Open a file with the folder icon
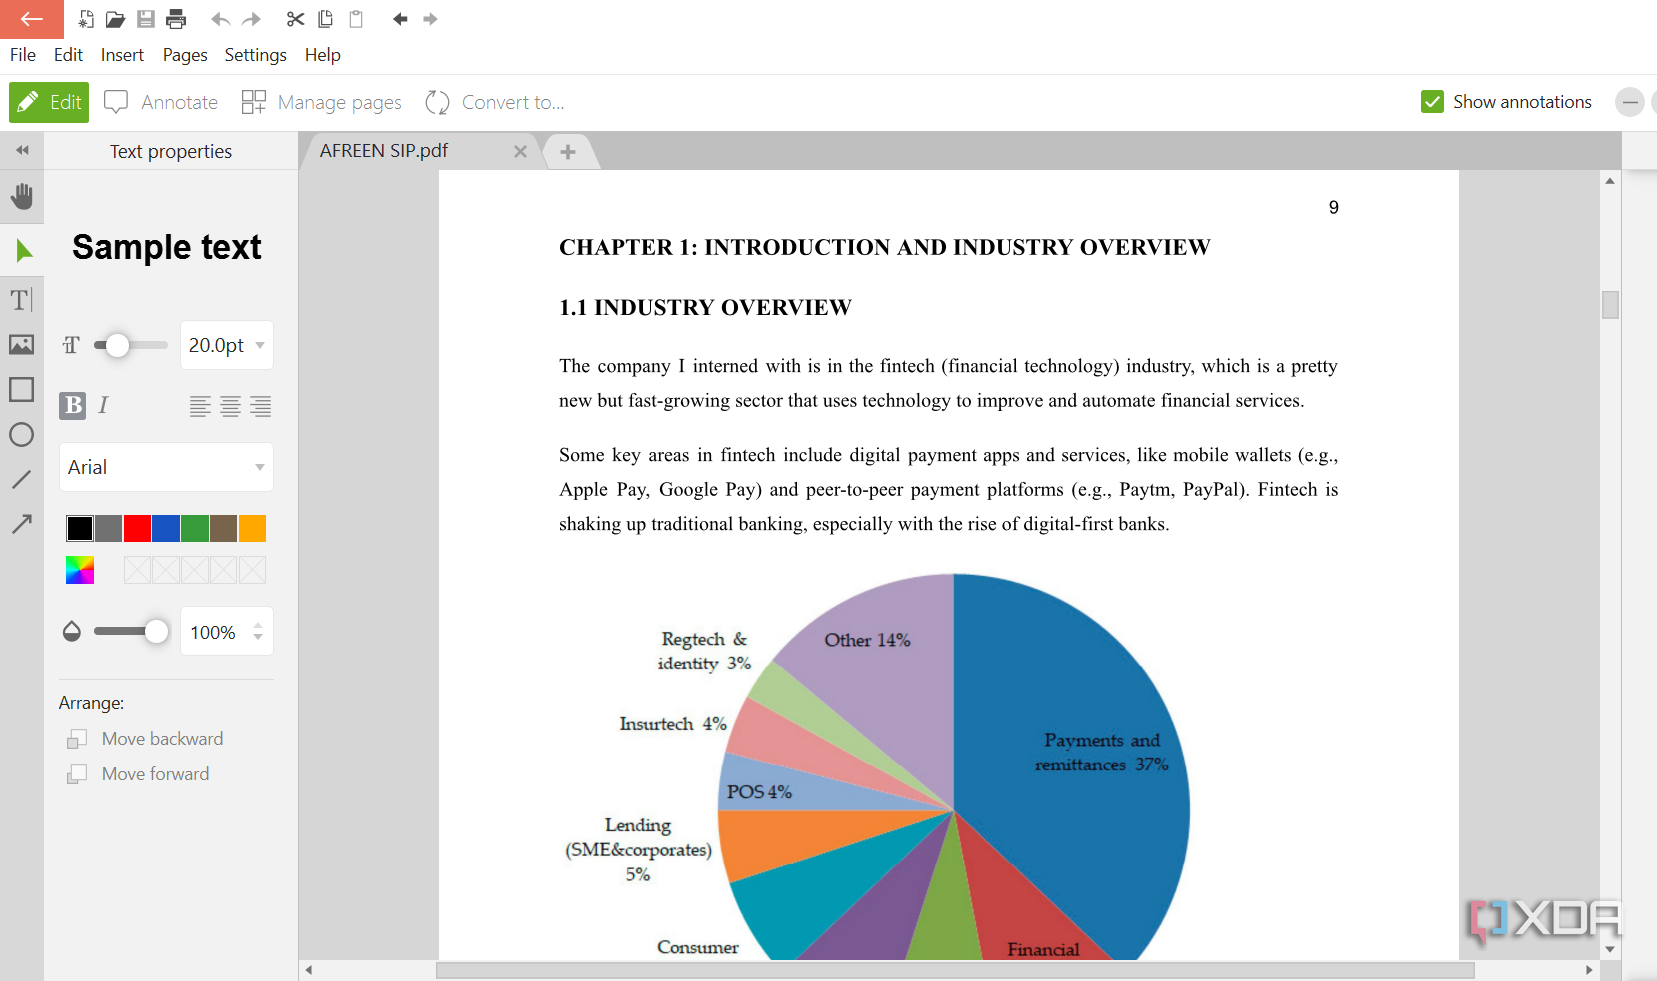Screen dimensions: 1657x981 point(116,19)
